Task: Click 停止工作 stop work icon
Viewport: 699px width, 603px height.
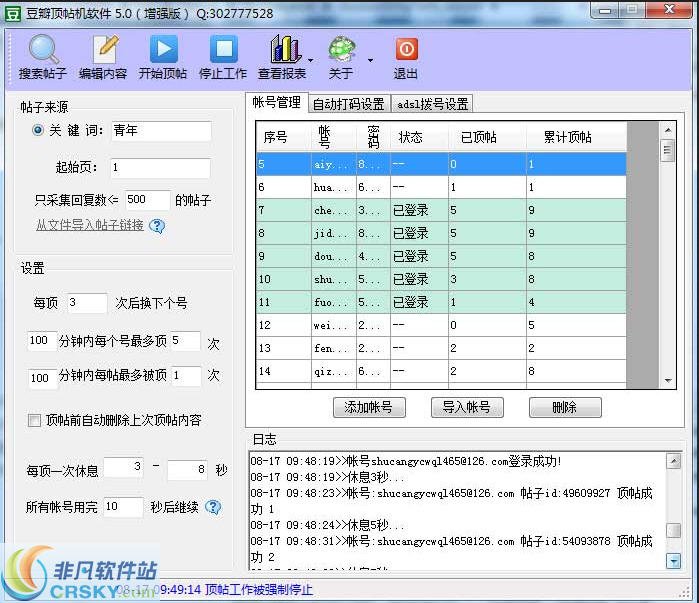Action: pos(223,57)
